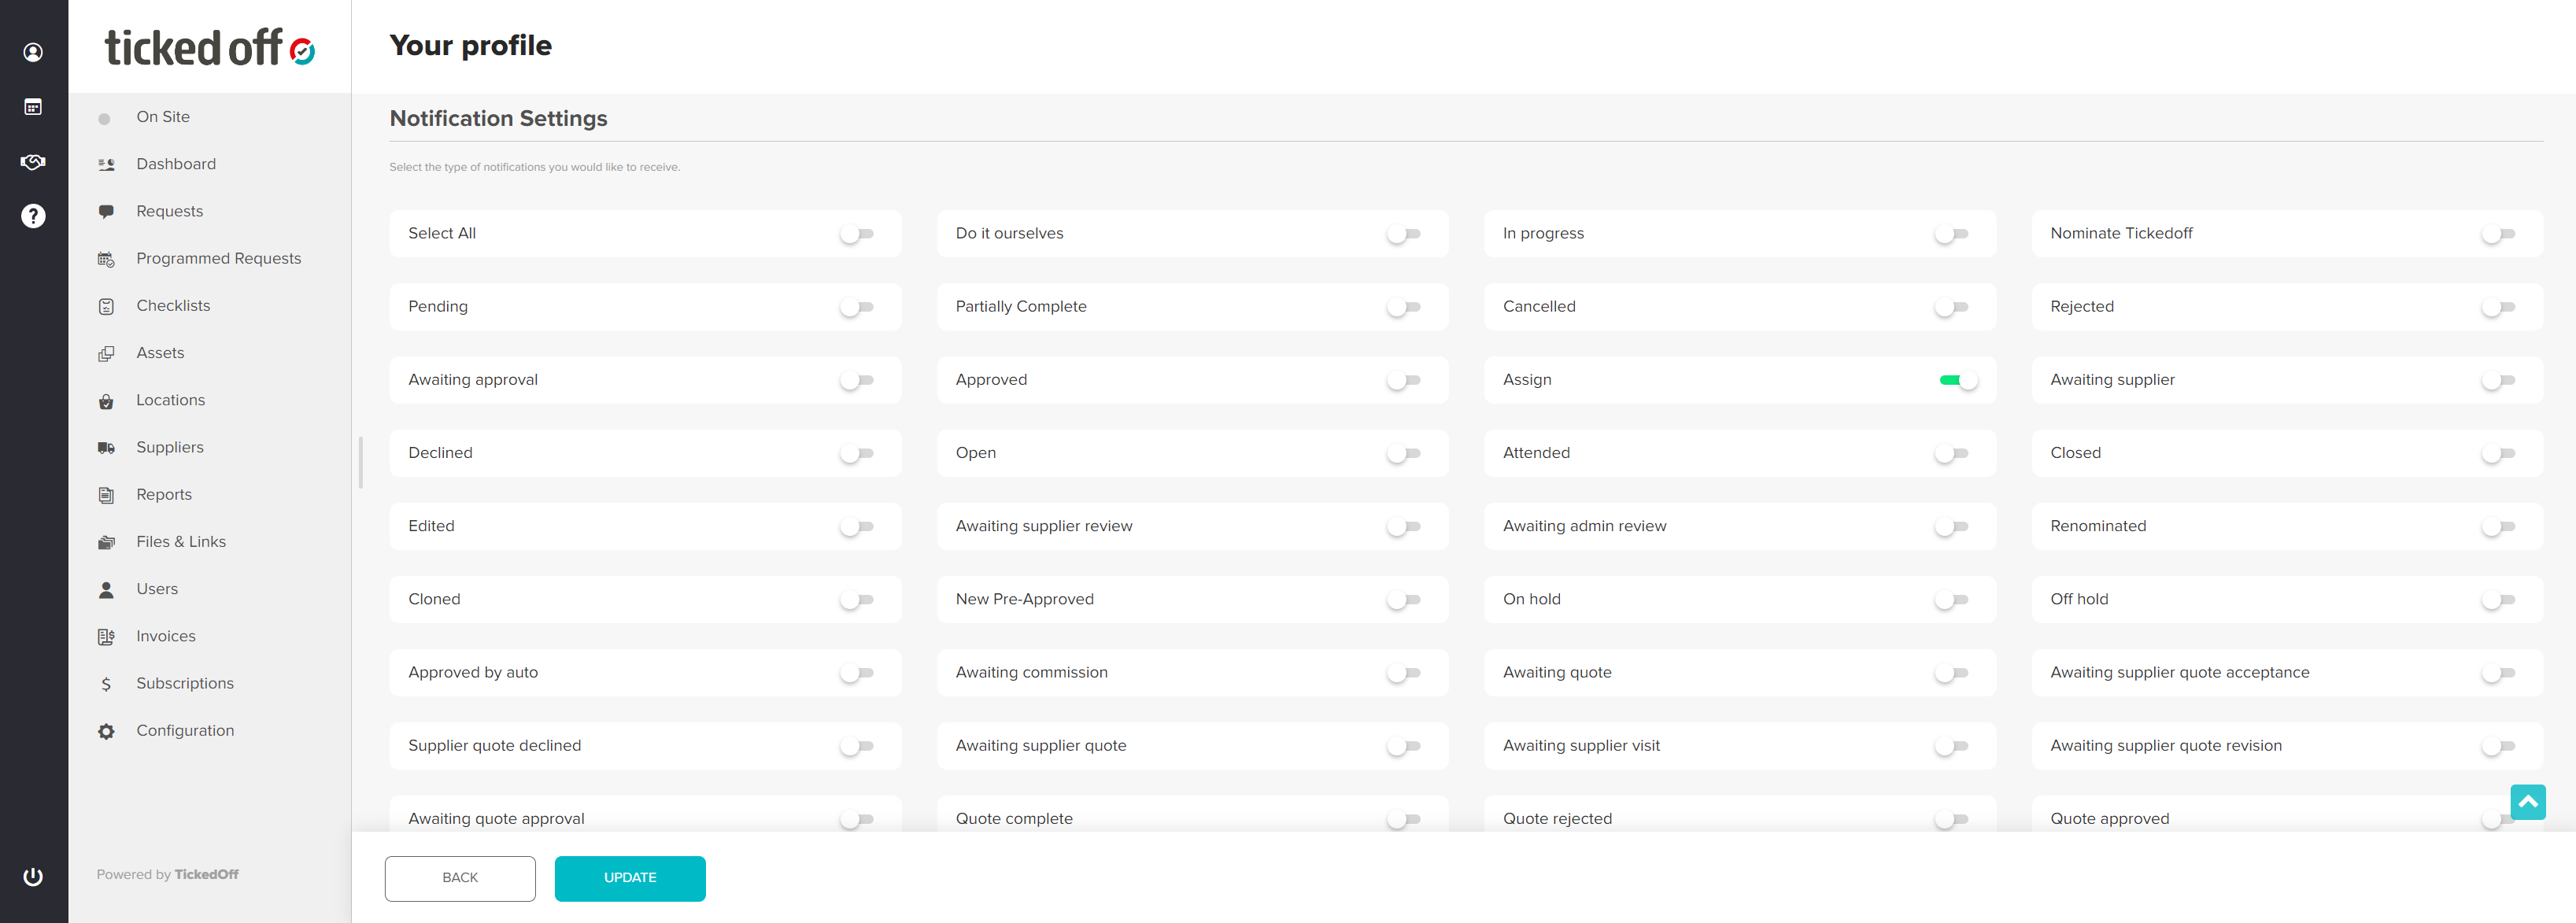
Task: Click the power logout icon
Action: (33, 876)
